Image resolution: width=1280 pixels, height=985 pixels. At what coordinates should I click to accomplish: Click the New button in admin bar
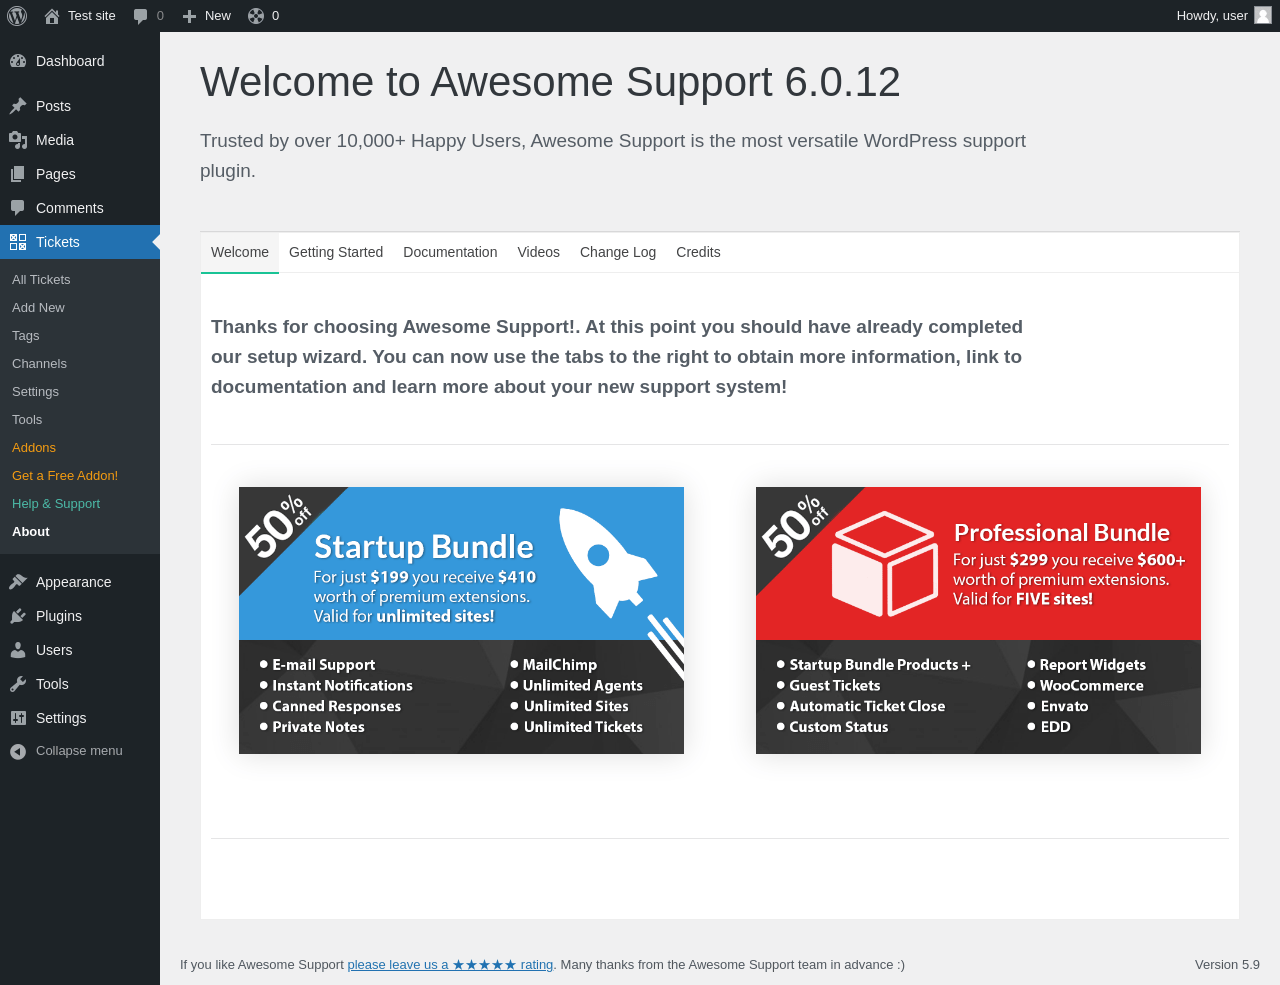pos(207,16)
